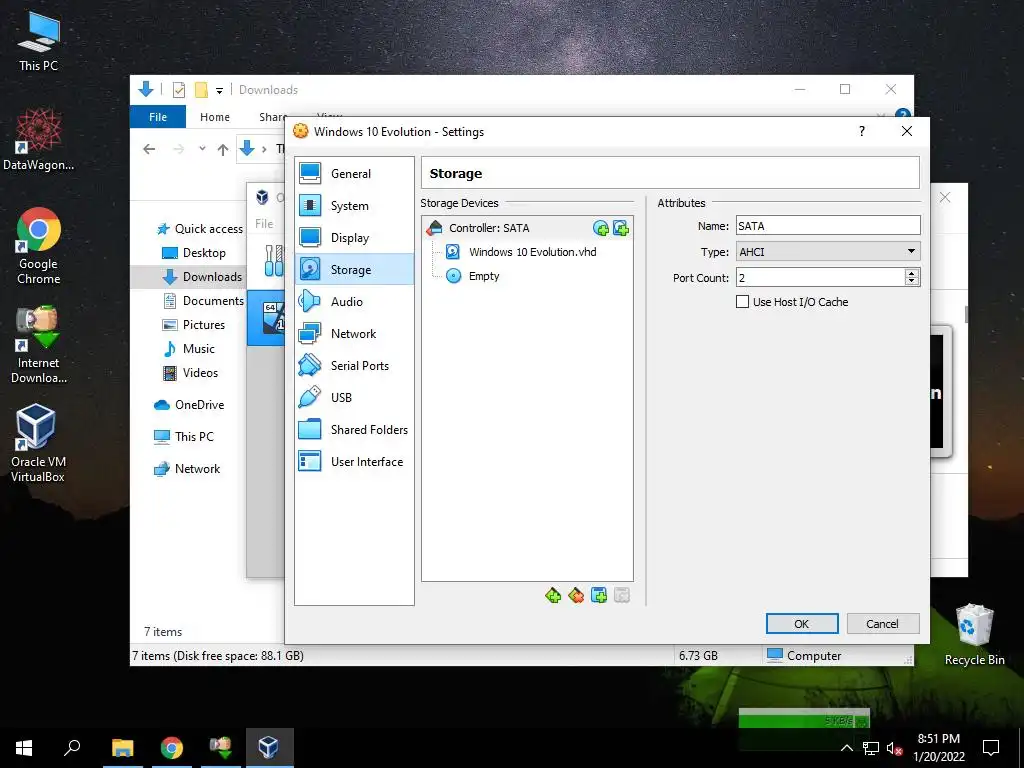Open Chrome from the taskbar
This screenshot has width=1024, height=768.
[x=172, y=748]
